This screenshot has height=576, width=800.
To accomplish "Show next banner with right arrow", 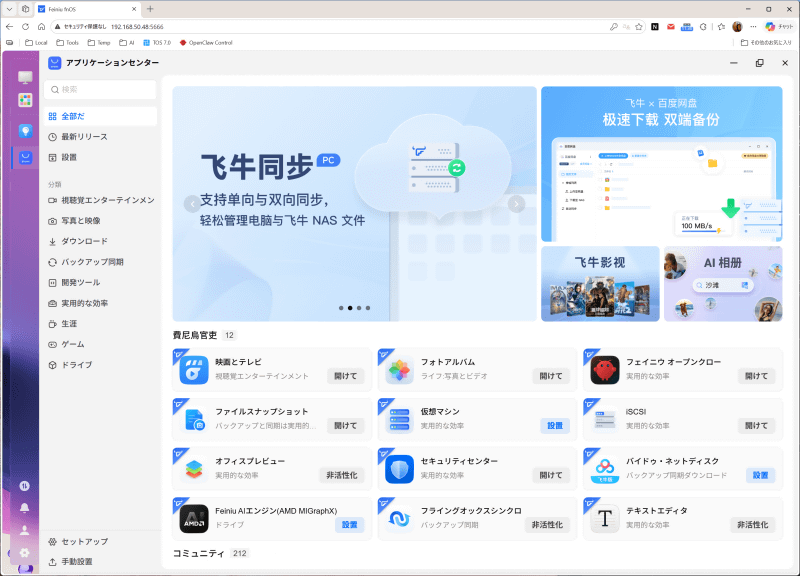I will pos(516,204).
